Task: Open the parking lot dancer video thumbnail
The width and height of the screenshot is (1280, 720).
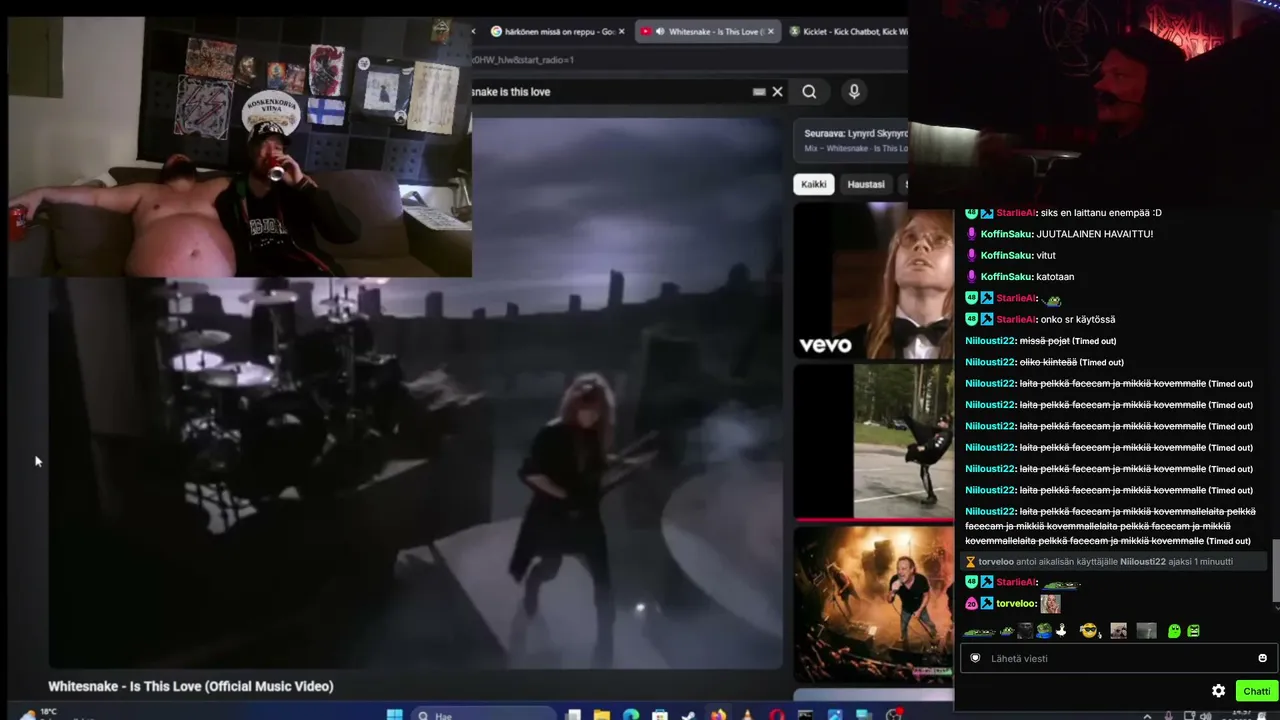Action: pos(873,441)
